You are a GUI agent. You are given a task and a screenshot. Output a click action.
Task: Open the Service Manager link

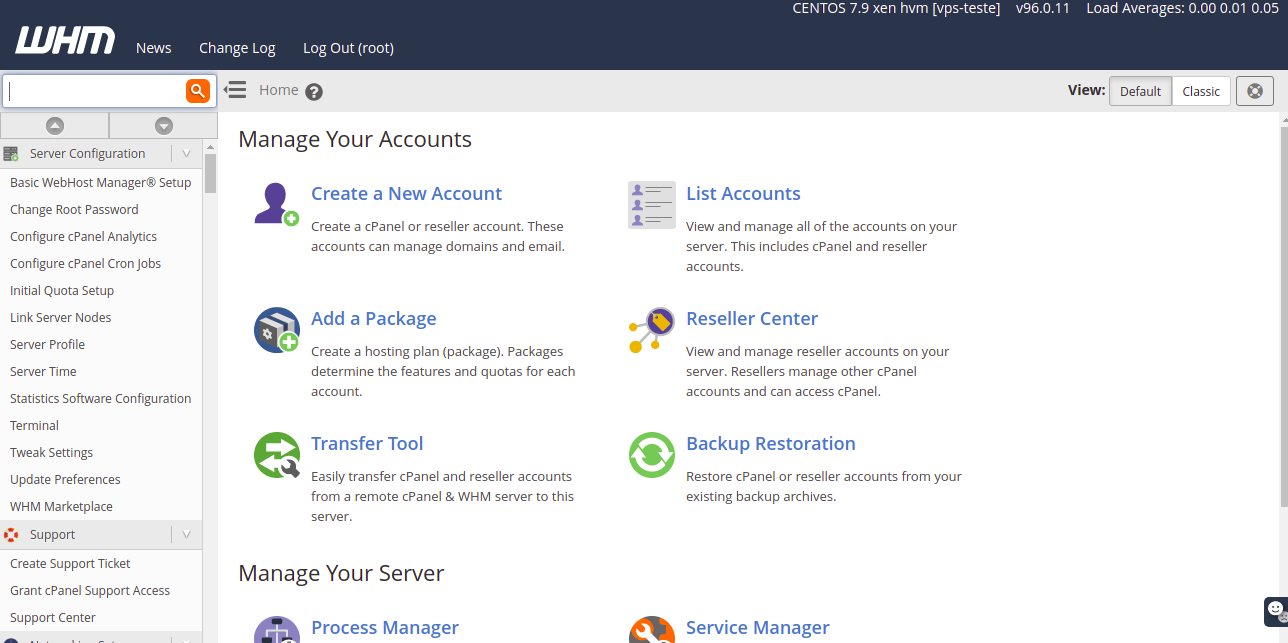tap(758, 628)
